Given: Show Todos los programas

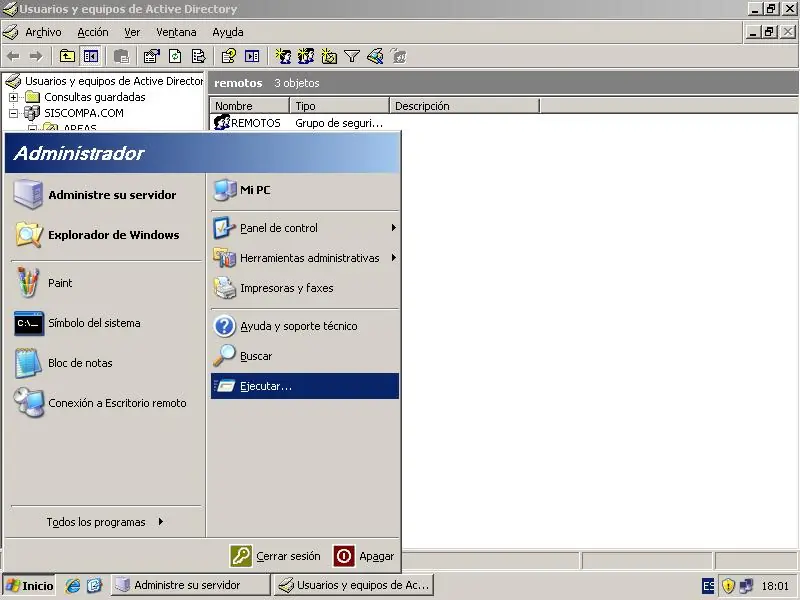Looking at the screenshot, I should [106, 522].
